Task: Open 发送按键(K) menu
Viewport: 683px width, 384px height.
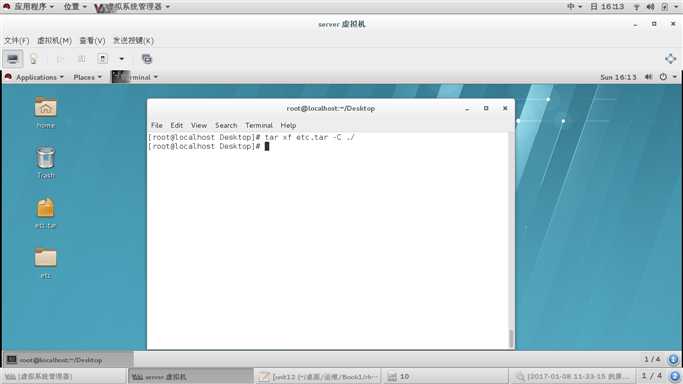Action: [133, 40]
